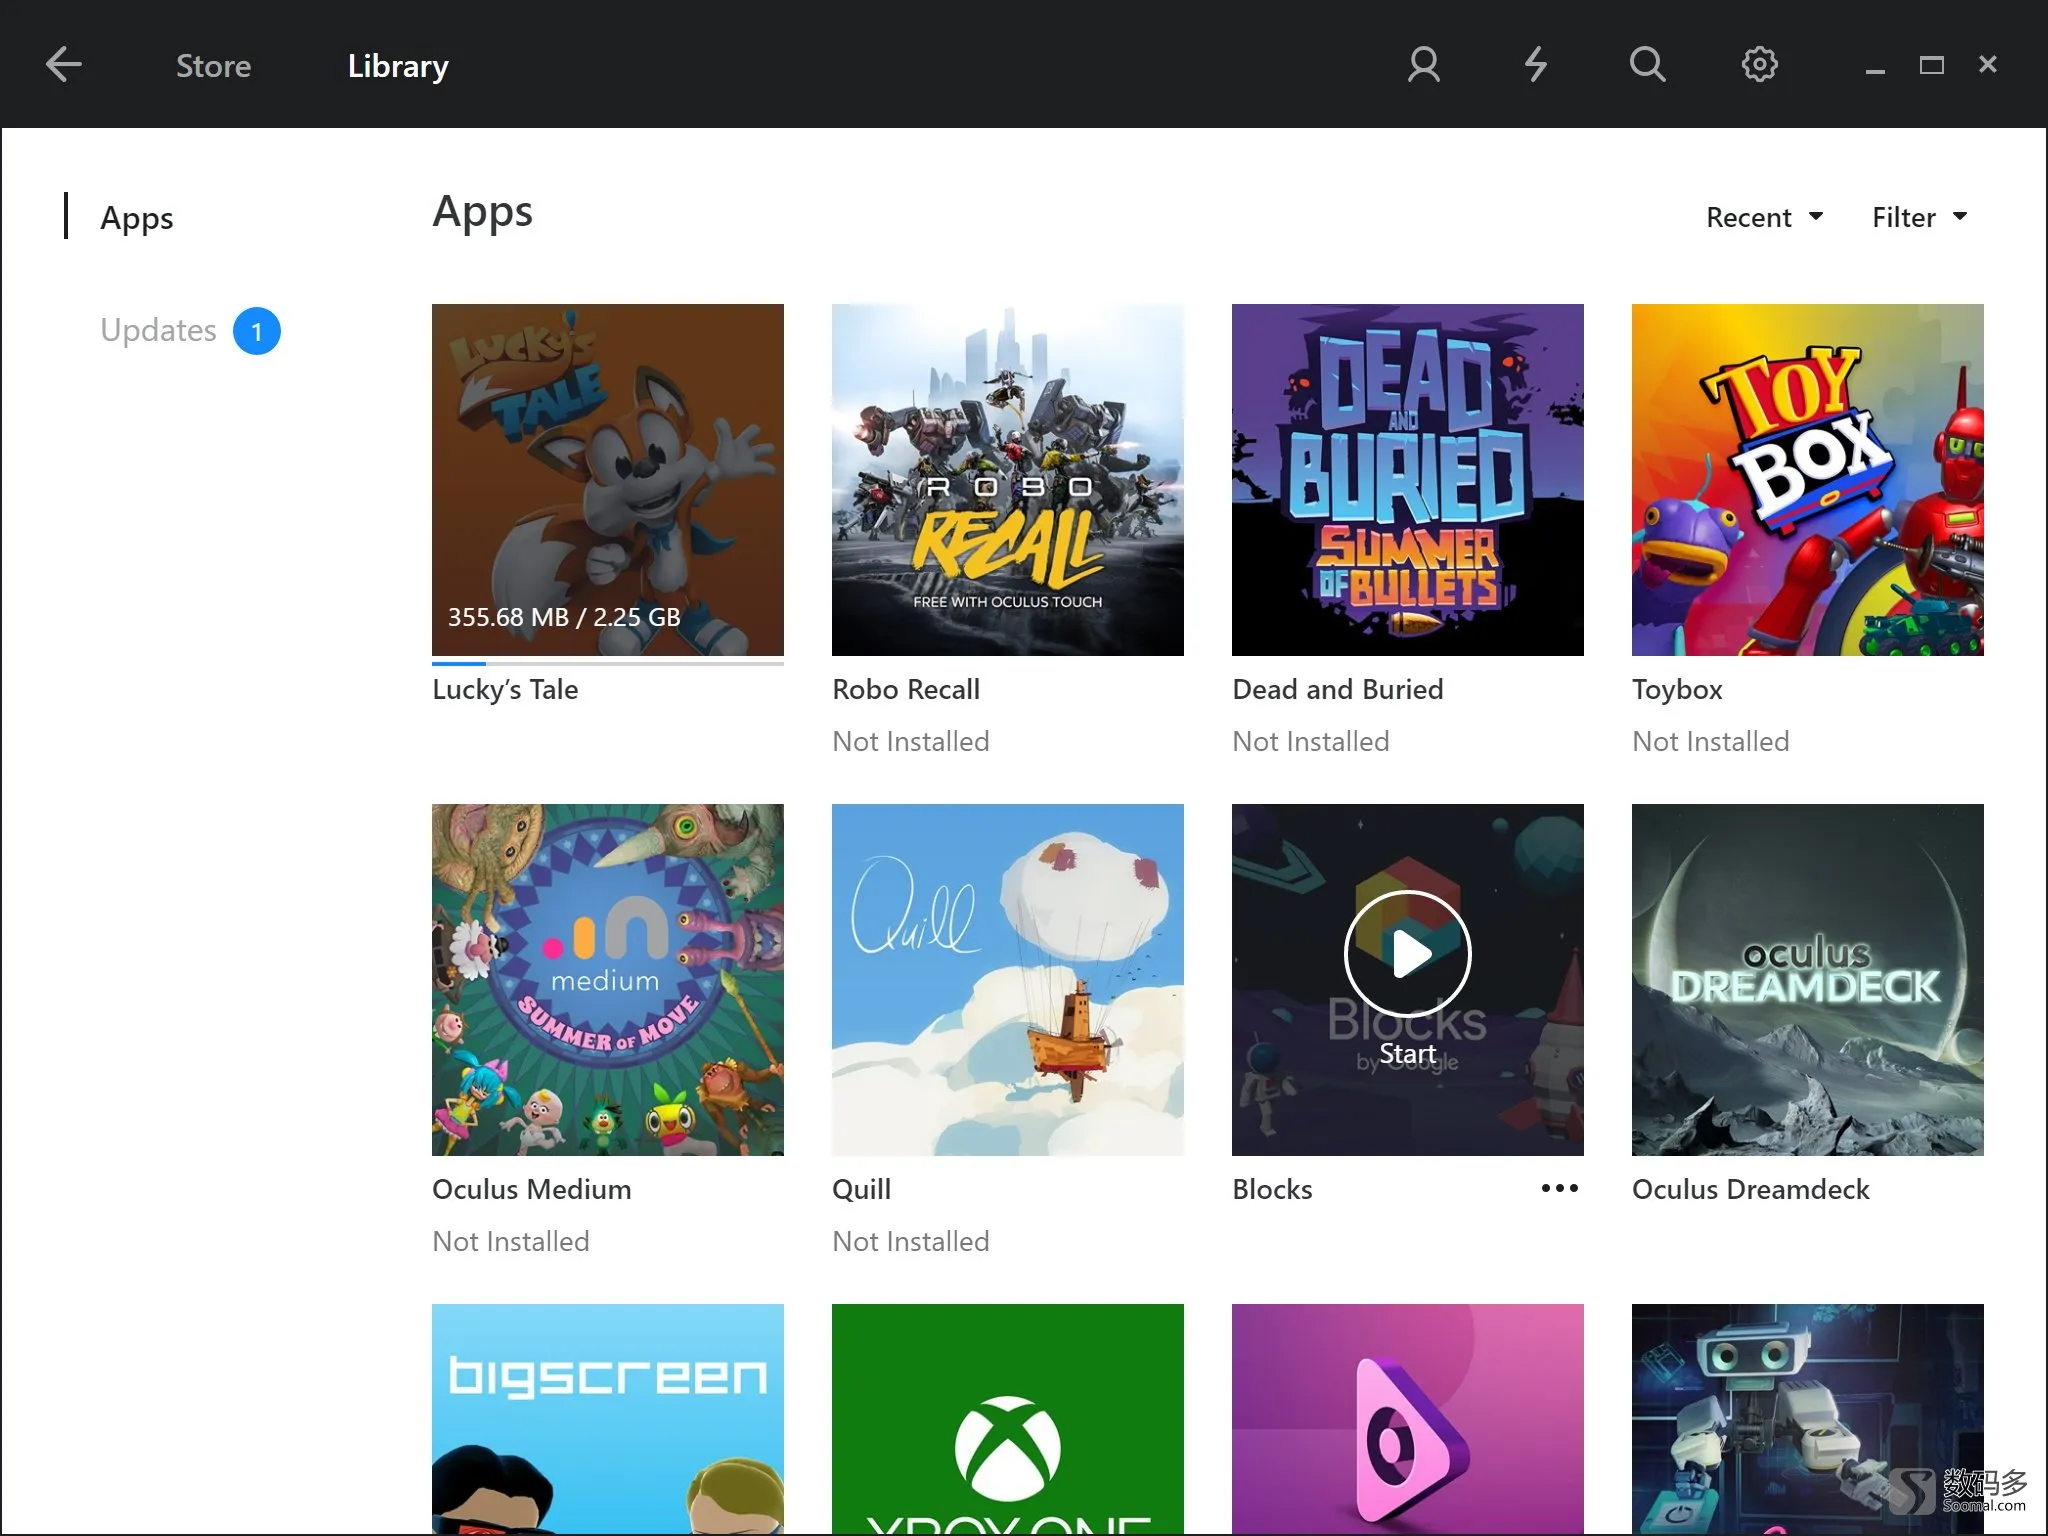Viewport: 2048px width, 1536px height.
Task: Click the blue updates count badge
Action: (x=257, y=331)
